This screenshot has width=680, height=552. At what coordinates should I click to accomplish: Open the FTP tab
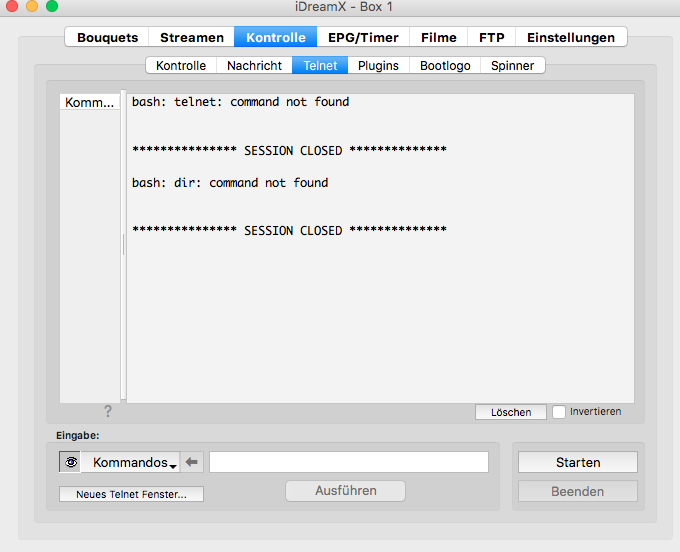coord(491,37)
